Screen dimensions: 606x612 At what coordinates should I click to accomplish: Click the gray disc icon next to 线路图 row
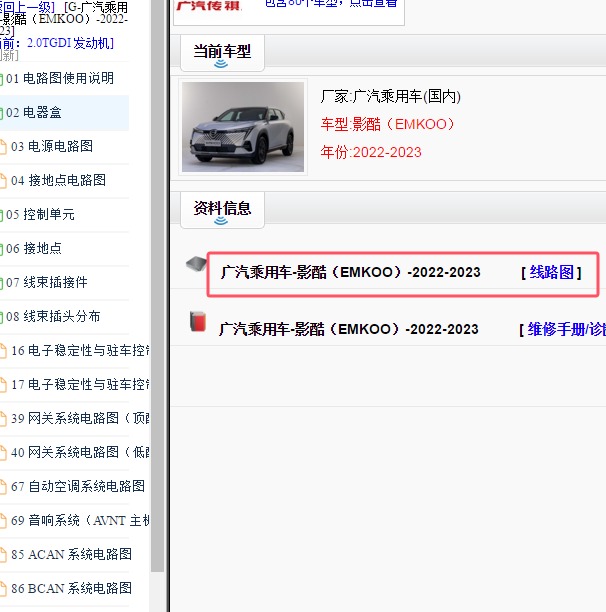click(x=196, y=264)
